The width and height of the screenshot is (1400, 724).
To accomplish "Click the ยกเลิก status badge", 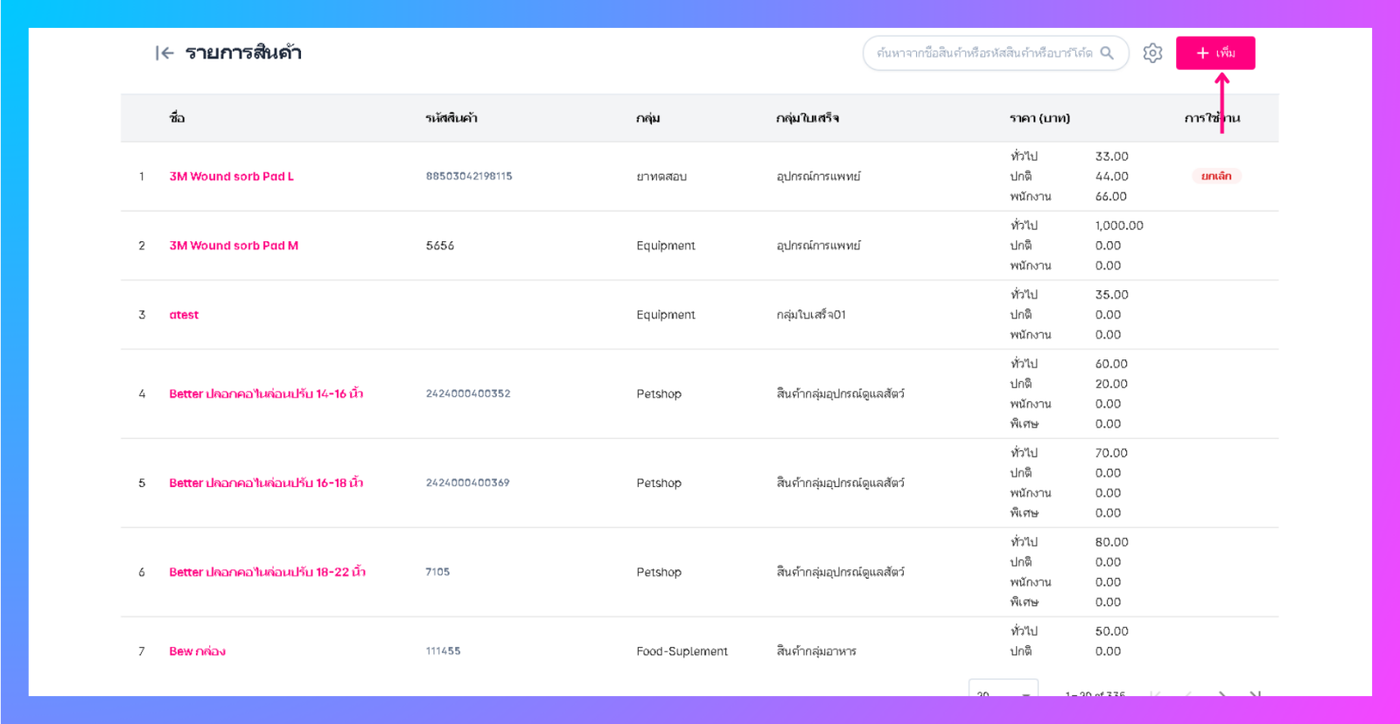I will 1216,176.
